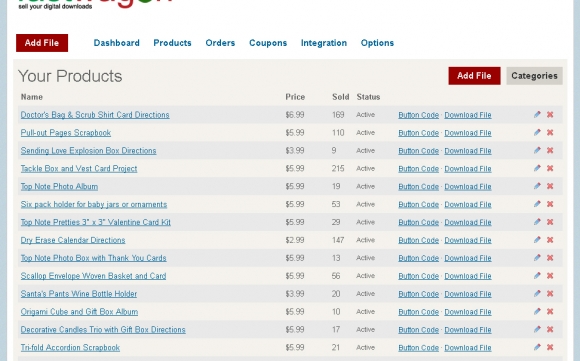Viewport: 580px width, 361px height.
Task: Click pencil edit icon for Tackle Box row
Action: [537, 168]
